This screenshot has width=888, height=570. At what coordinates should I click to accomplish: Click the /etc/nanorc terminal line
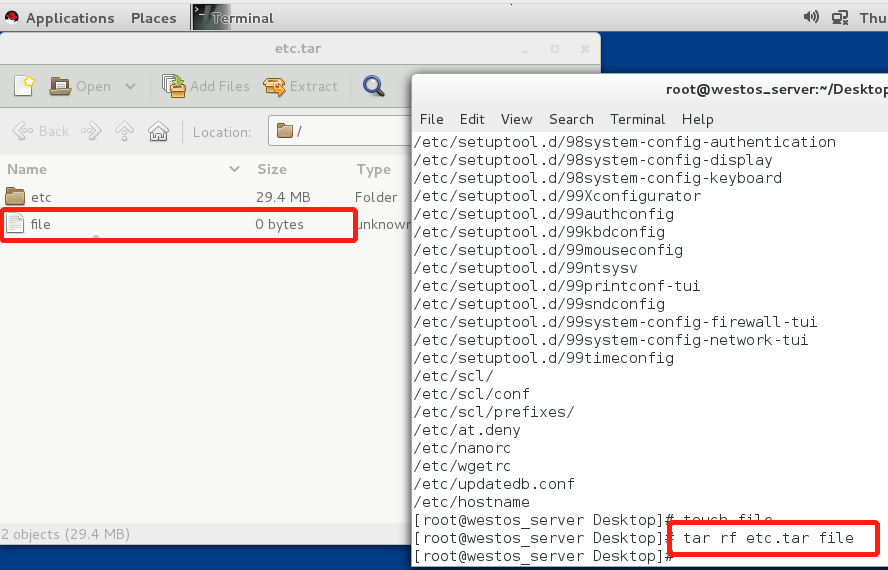462,448
